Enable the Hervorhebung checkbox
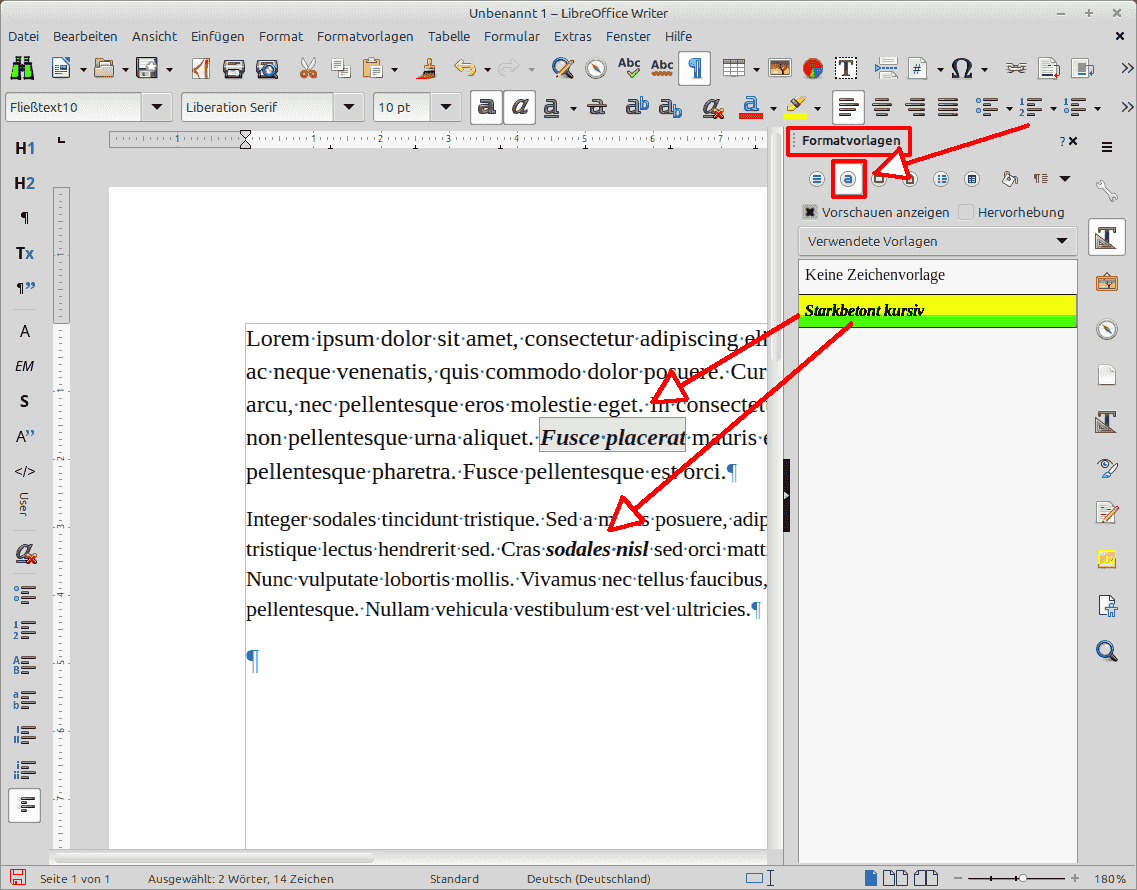This screenshot has width=1137, height=890. point(966,212)
